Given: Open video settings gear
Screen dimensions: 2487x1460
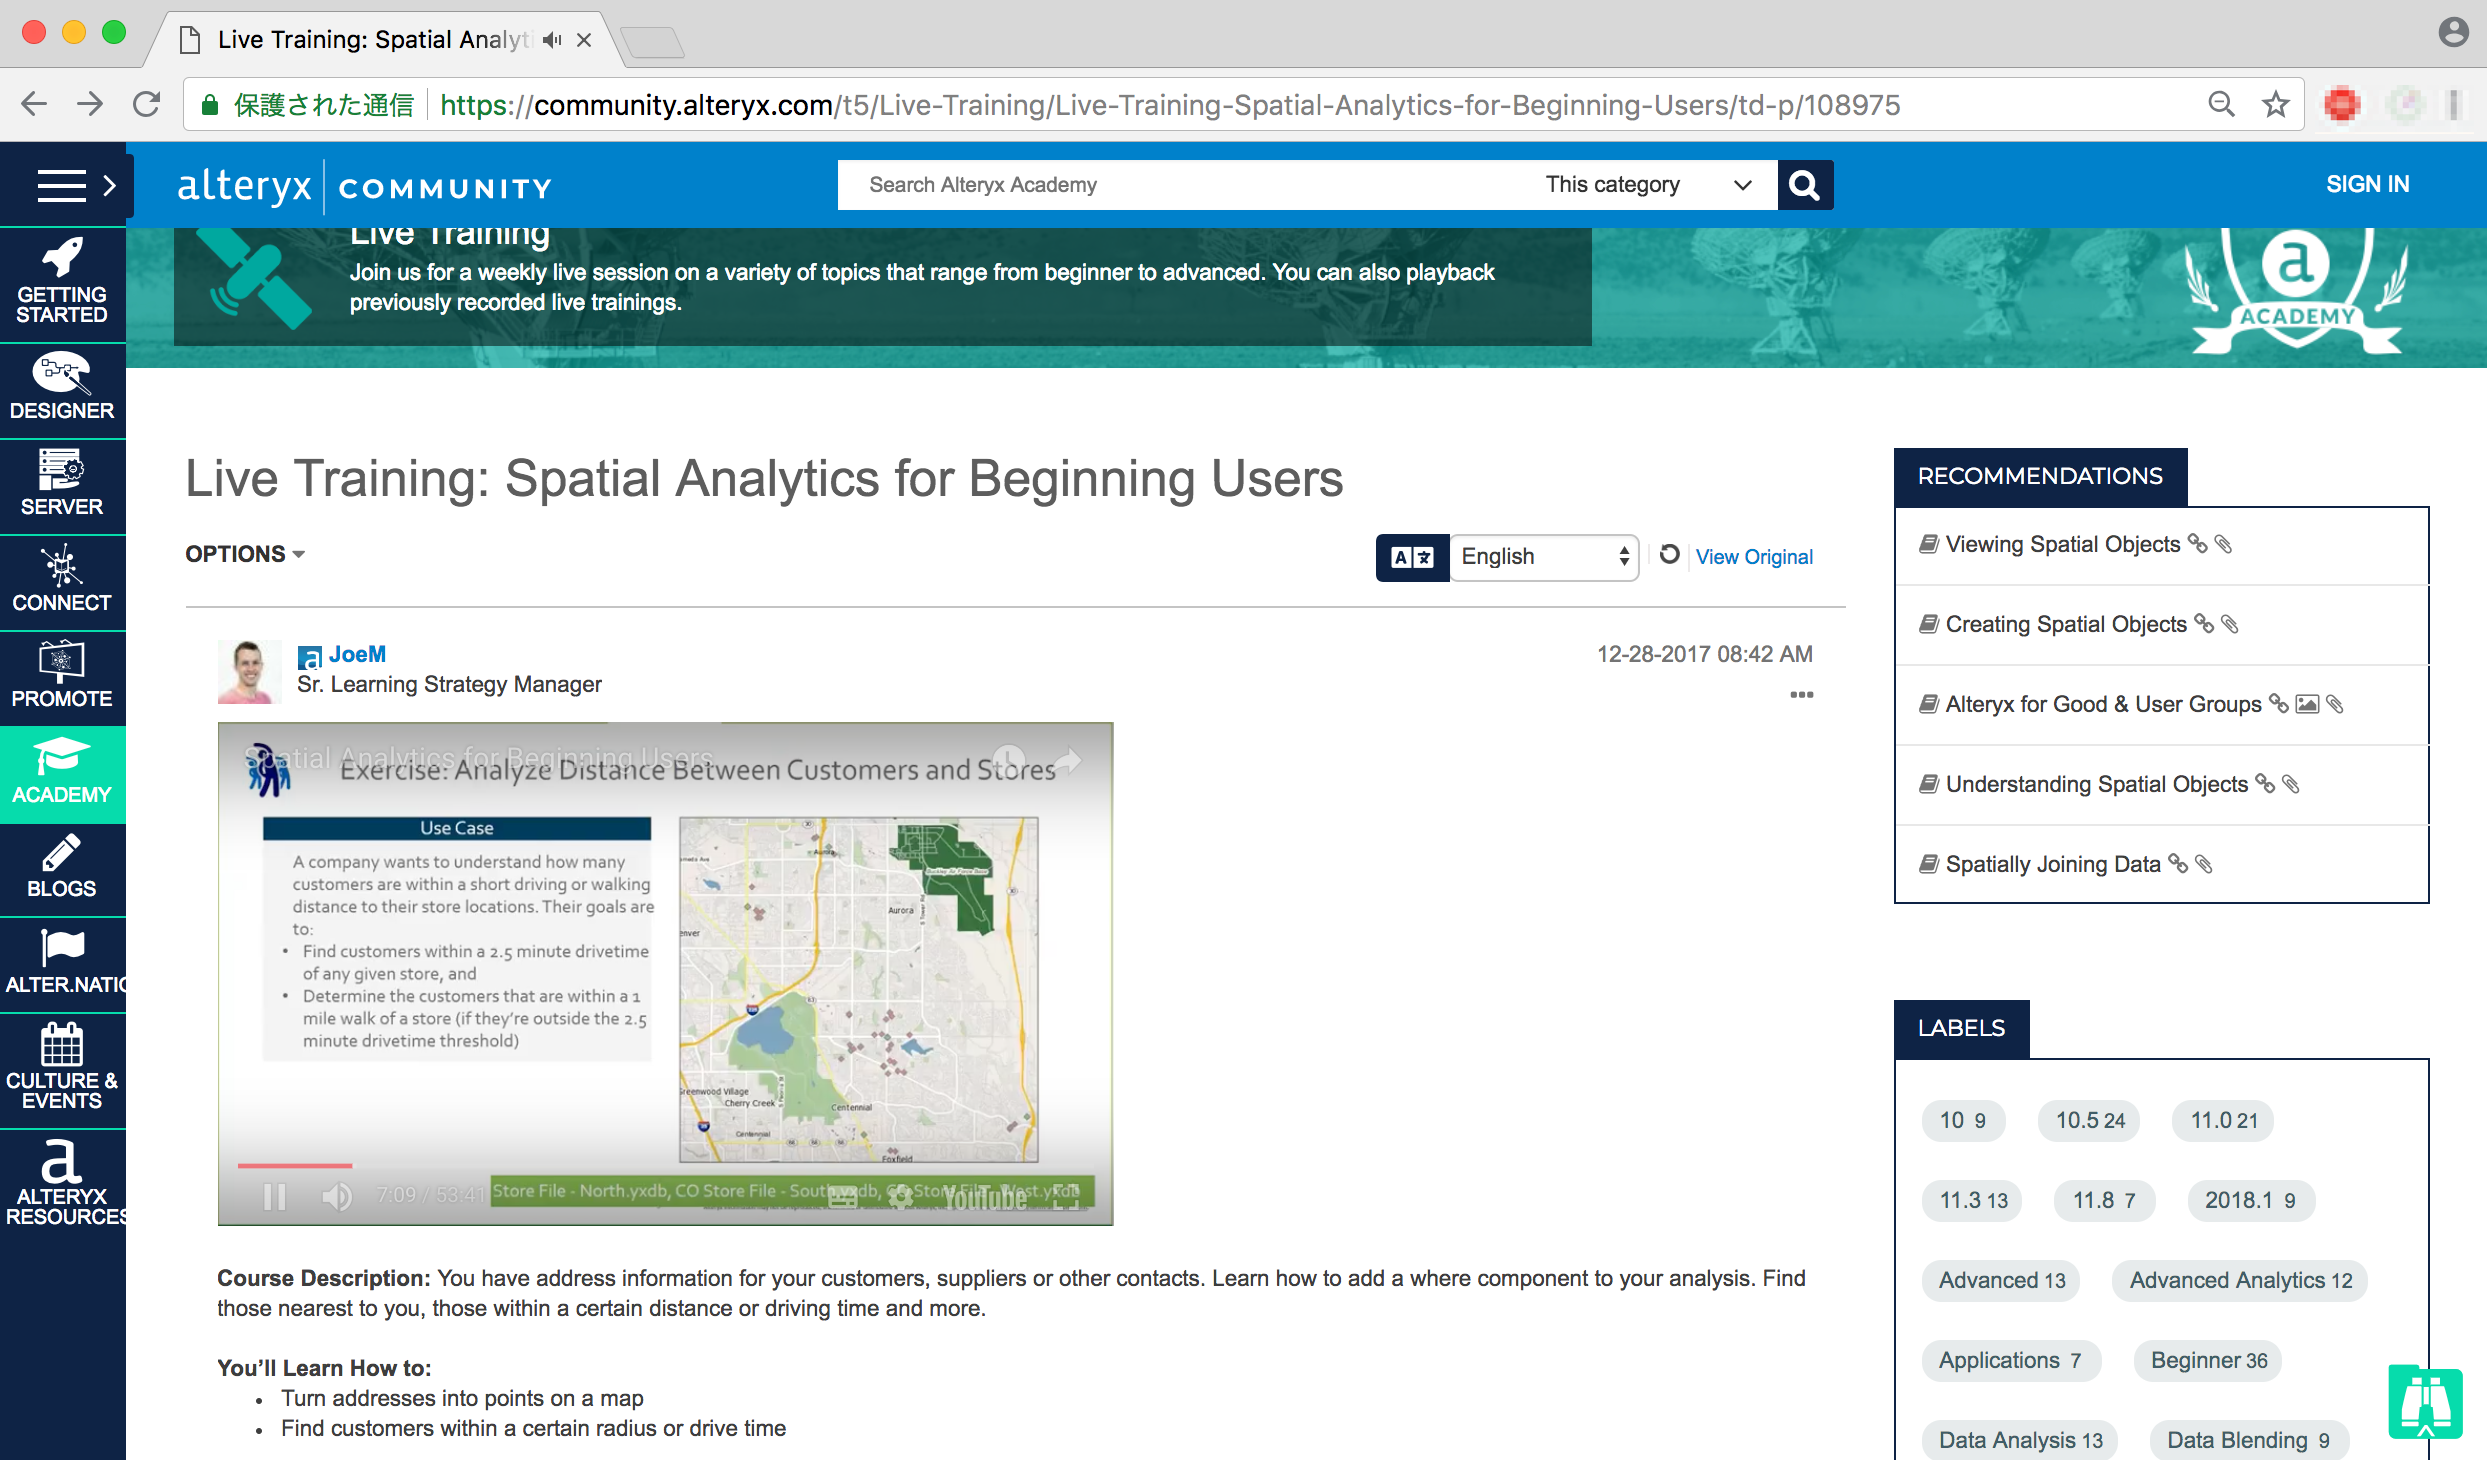Looking at the screenshot, I should (x=901, y=1196).
